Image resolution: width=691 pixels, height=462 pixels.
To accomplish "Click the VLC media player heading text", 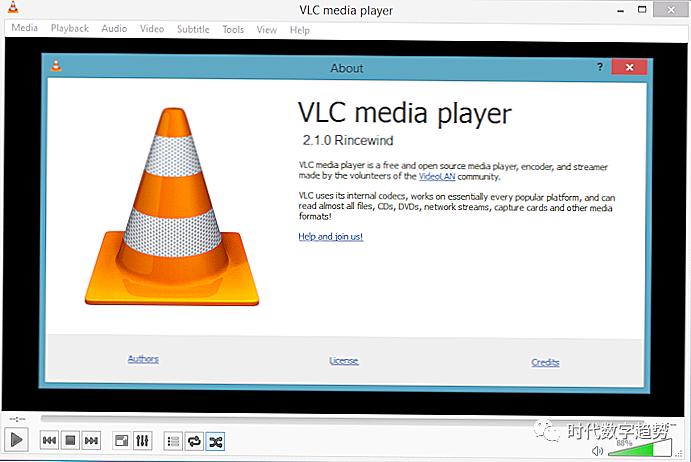I will point(405,113).
